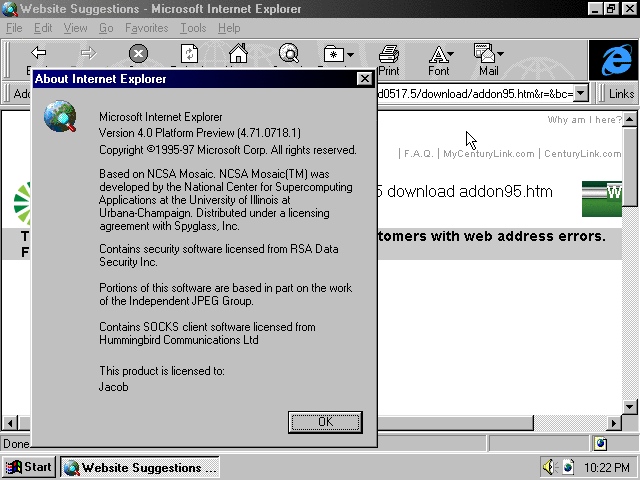Click the vertical scrollbar up arrow
Image resolution: width=640 pixels, height=480 pixels.
point(629,119)
